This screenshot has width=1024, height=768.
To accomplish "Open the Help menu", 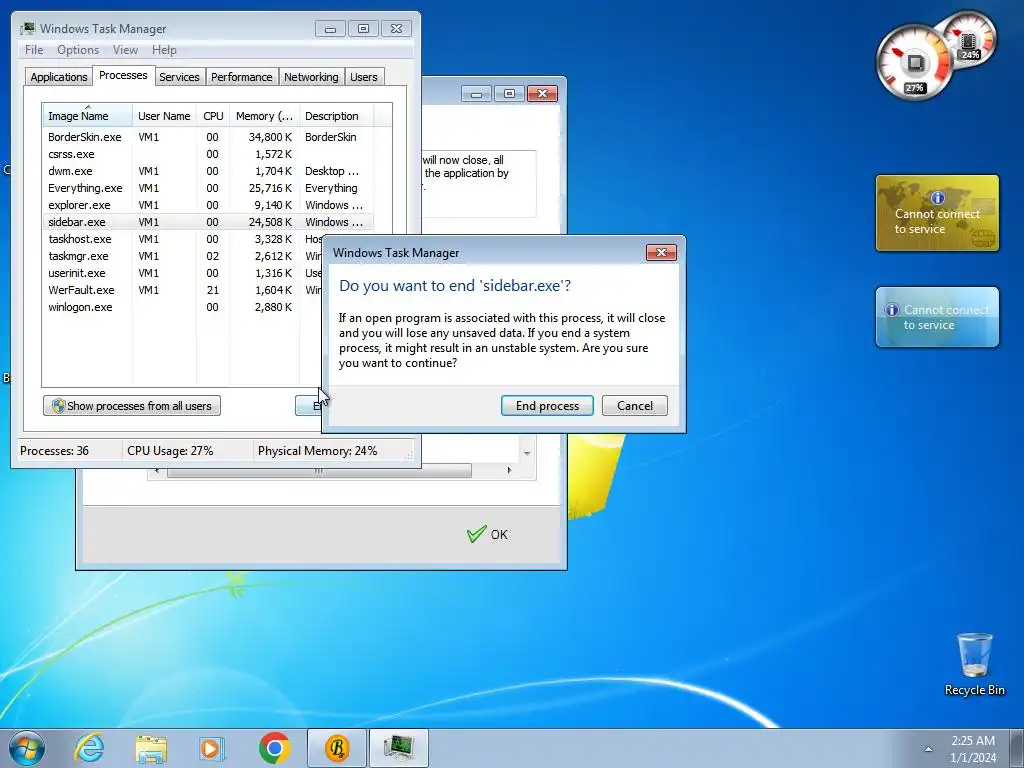I will pyautogui.click(x=164, y=50).
